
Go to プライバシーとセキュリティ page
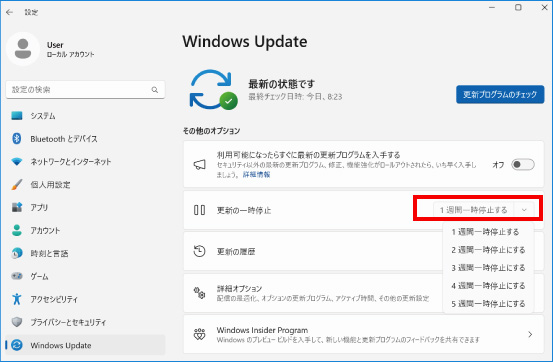(85, 322)
